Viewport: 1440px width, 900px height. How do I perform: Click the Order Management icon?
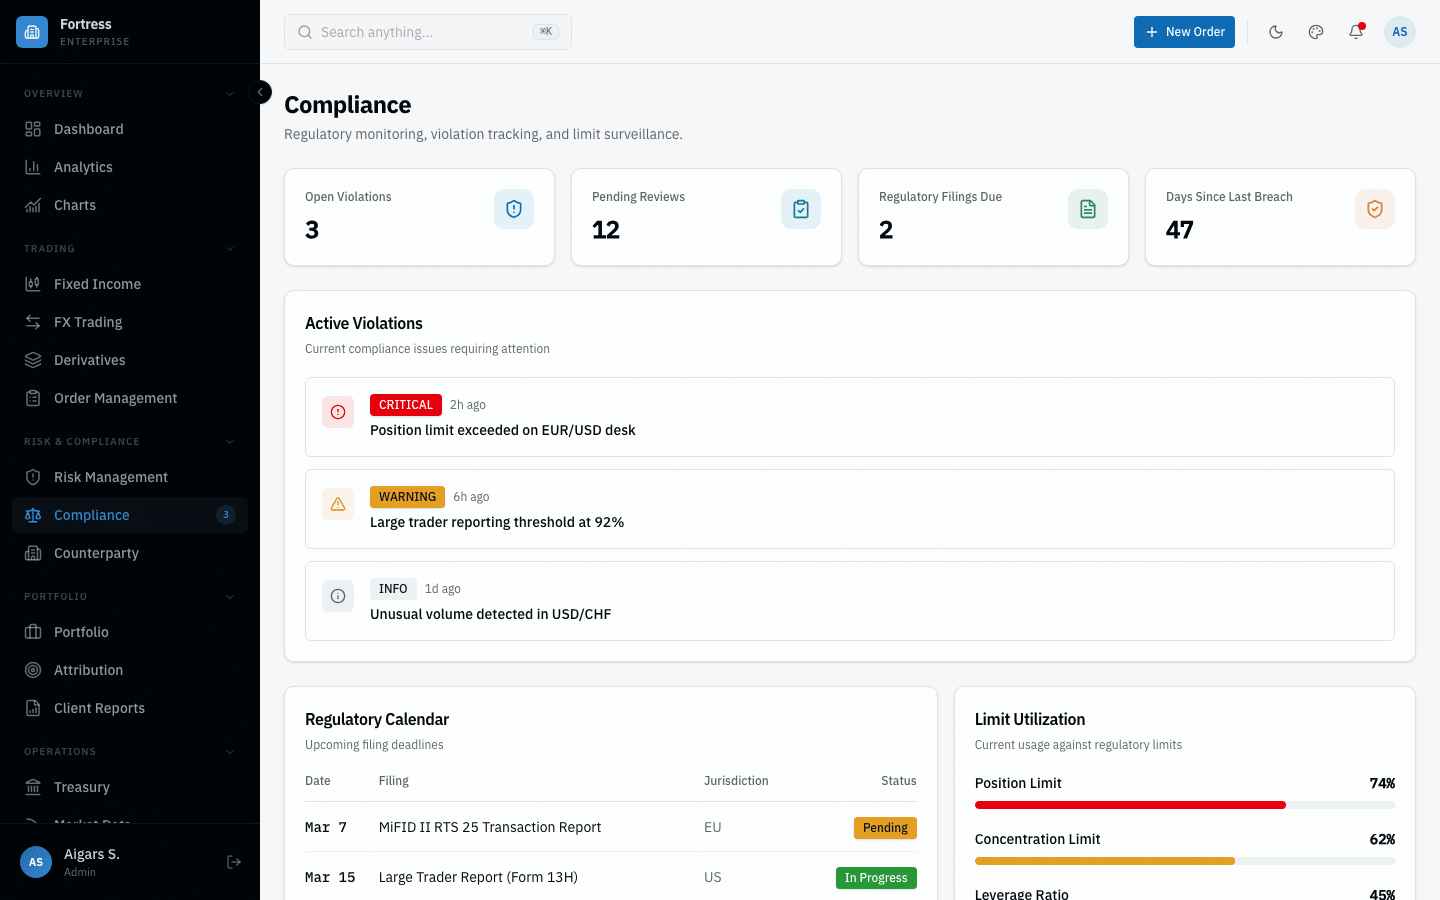point(33,398)
